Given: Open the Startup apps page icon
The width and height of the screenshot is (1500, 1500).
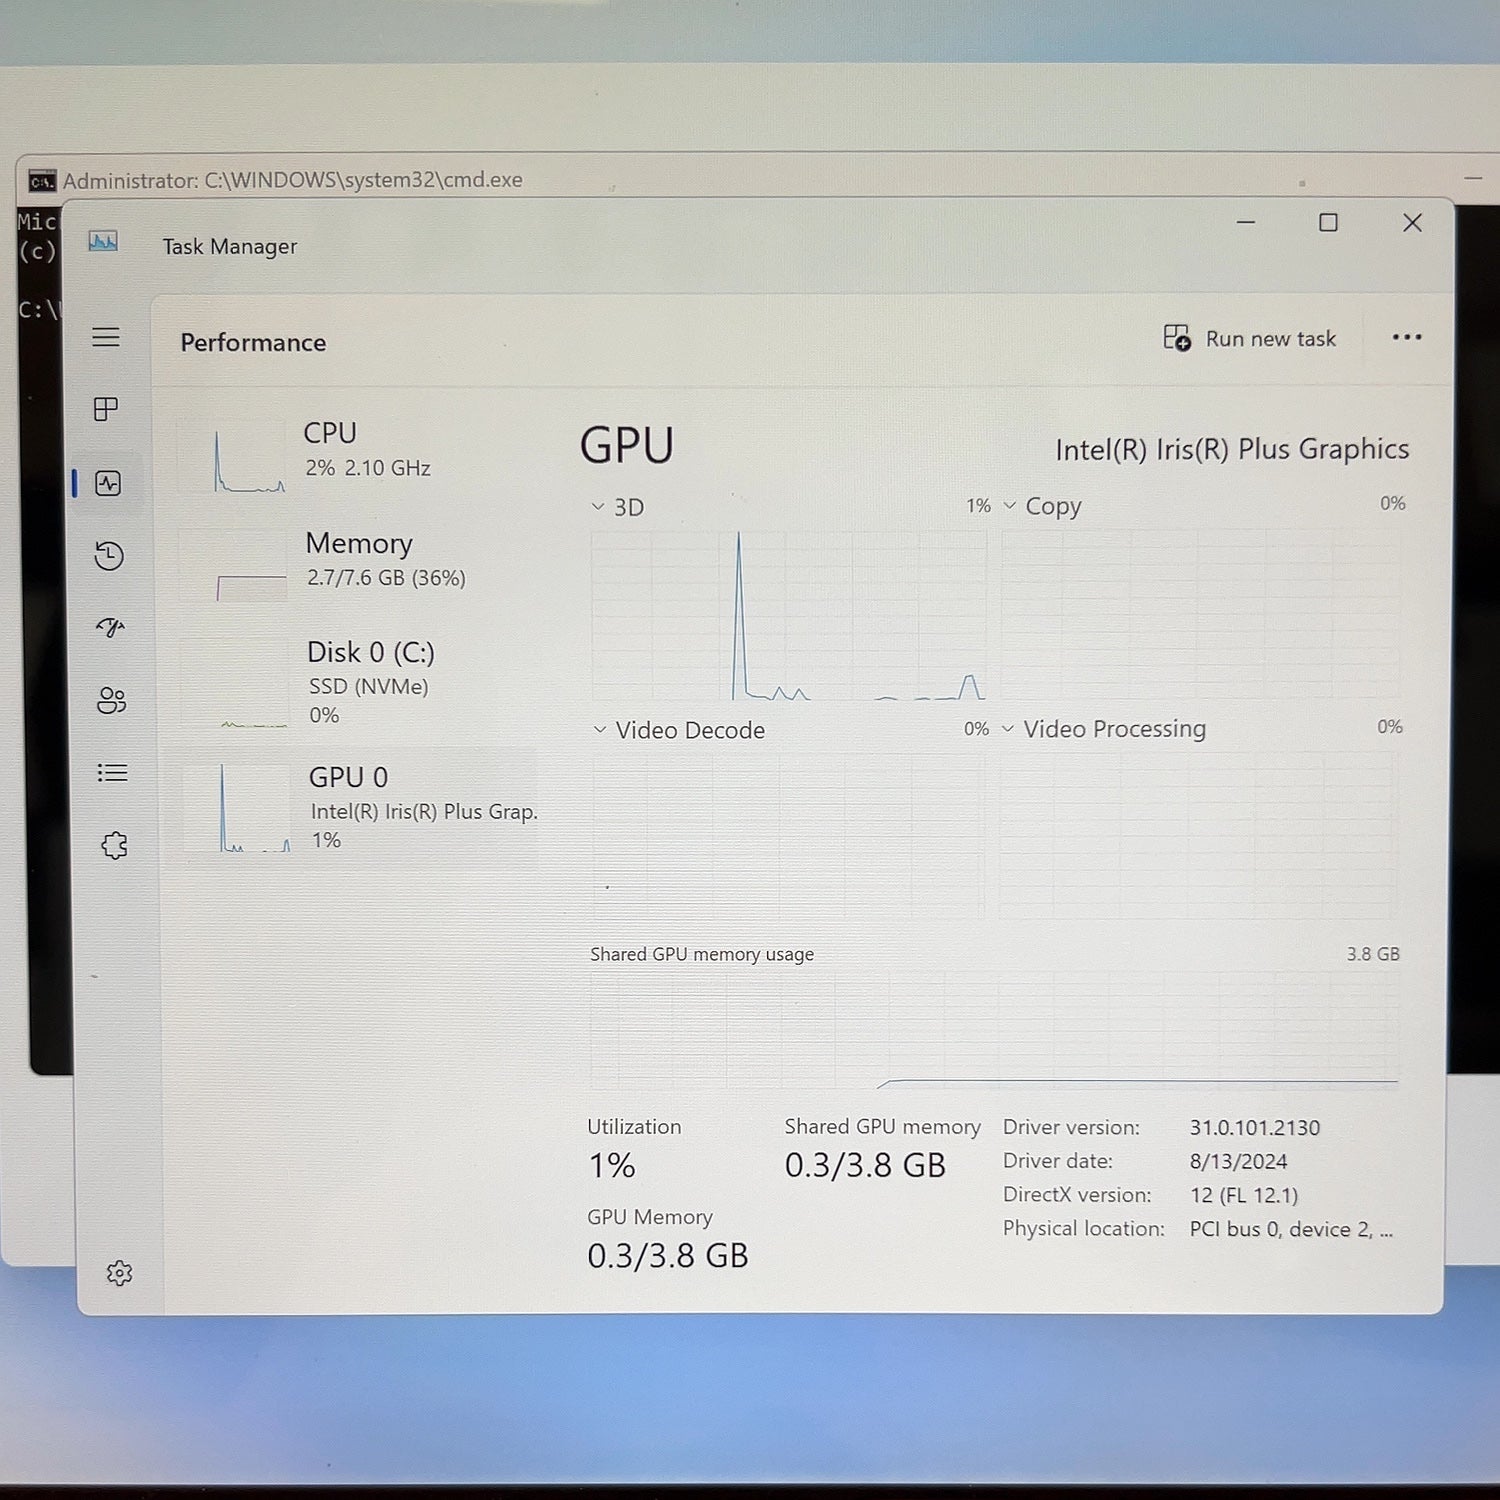Looking at the screenshot, I should coord(110,628).
